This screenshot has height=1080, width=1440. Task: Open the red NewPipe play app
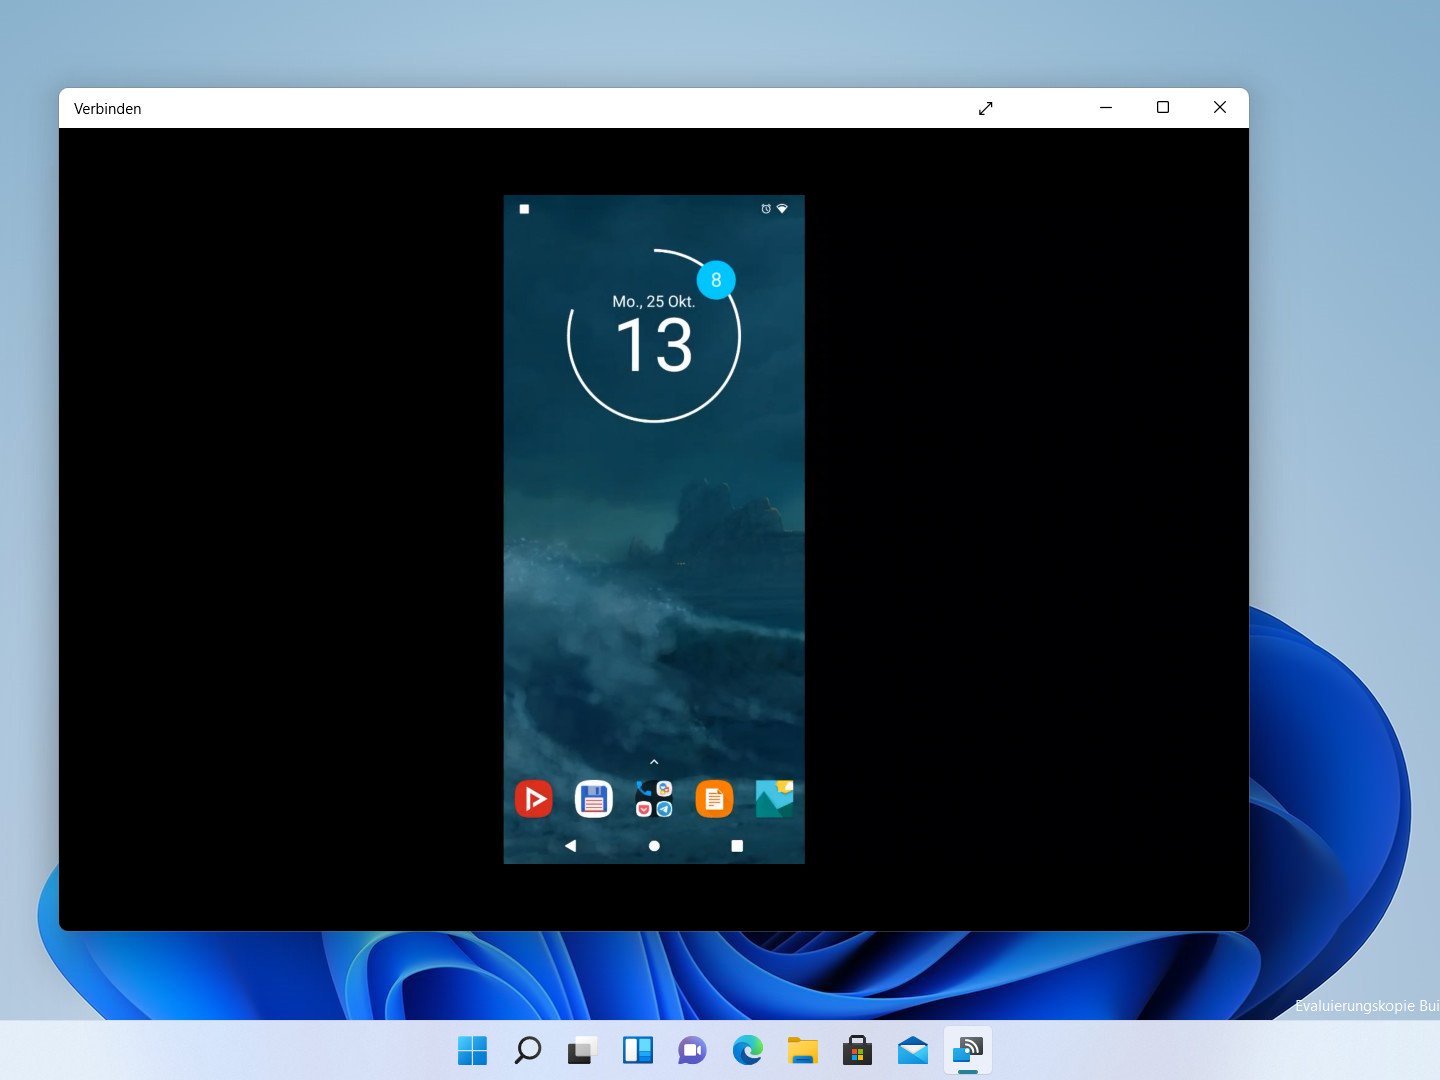pos(534,799)
